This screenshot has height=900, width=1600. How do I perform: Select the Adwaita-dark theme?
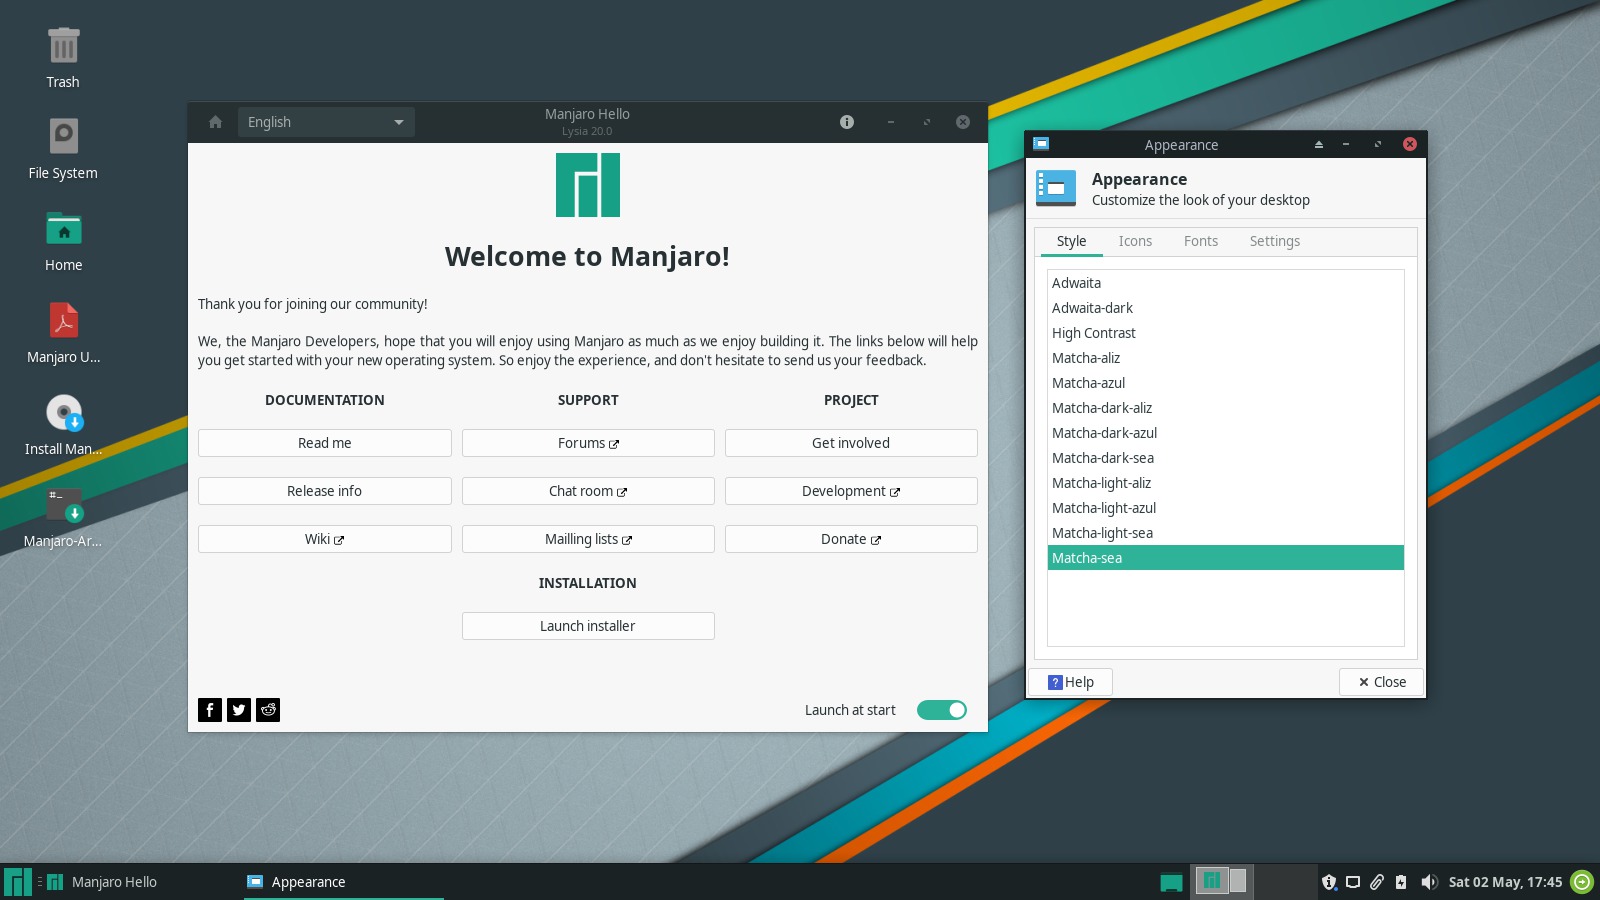tap(1226, 308)
